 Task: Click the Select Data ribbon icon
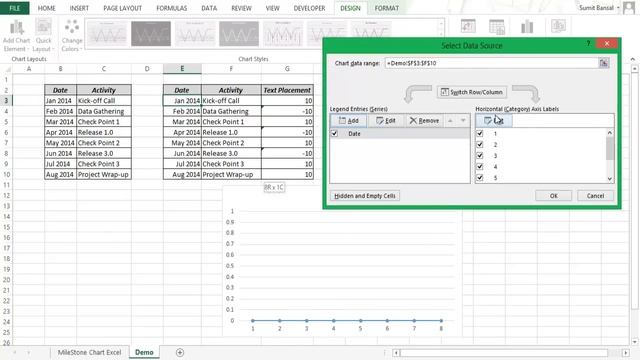[x=497, y=27]
